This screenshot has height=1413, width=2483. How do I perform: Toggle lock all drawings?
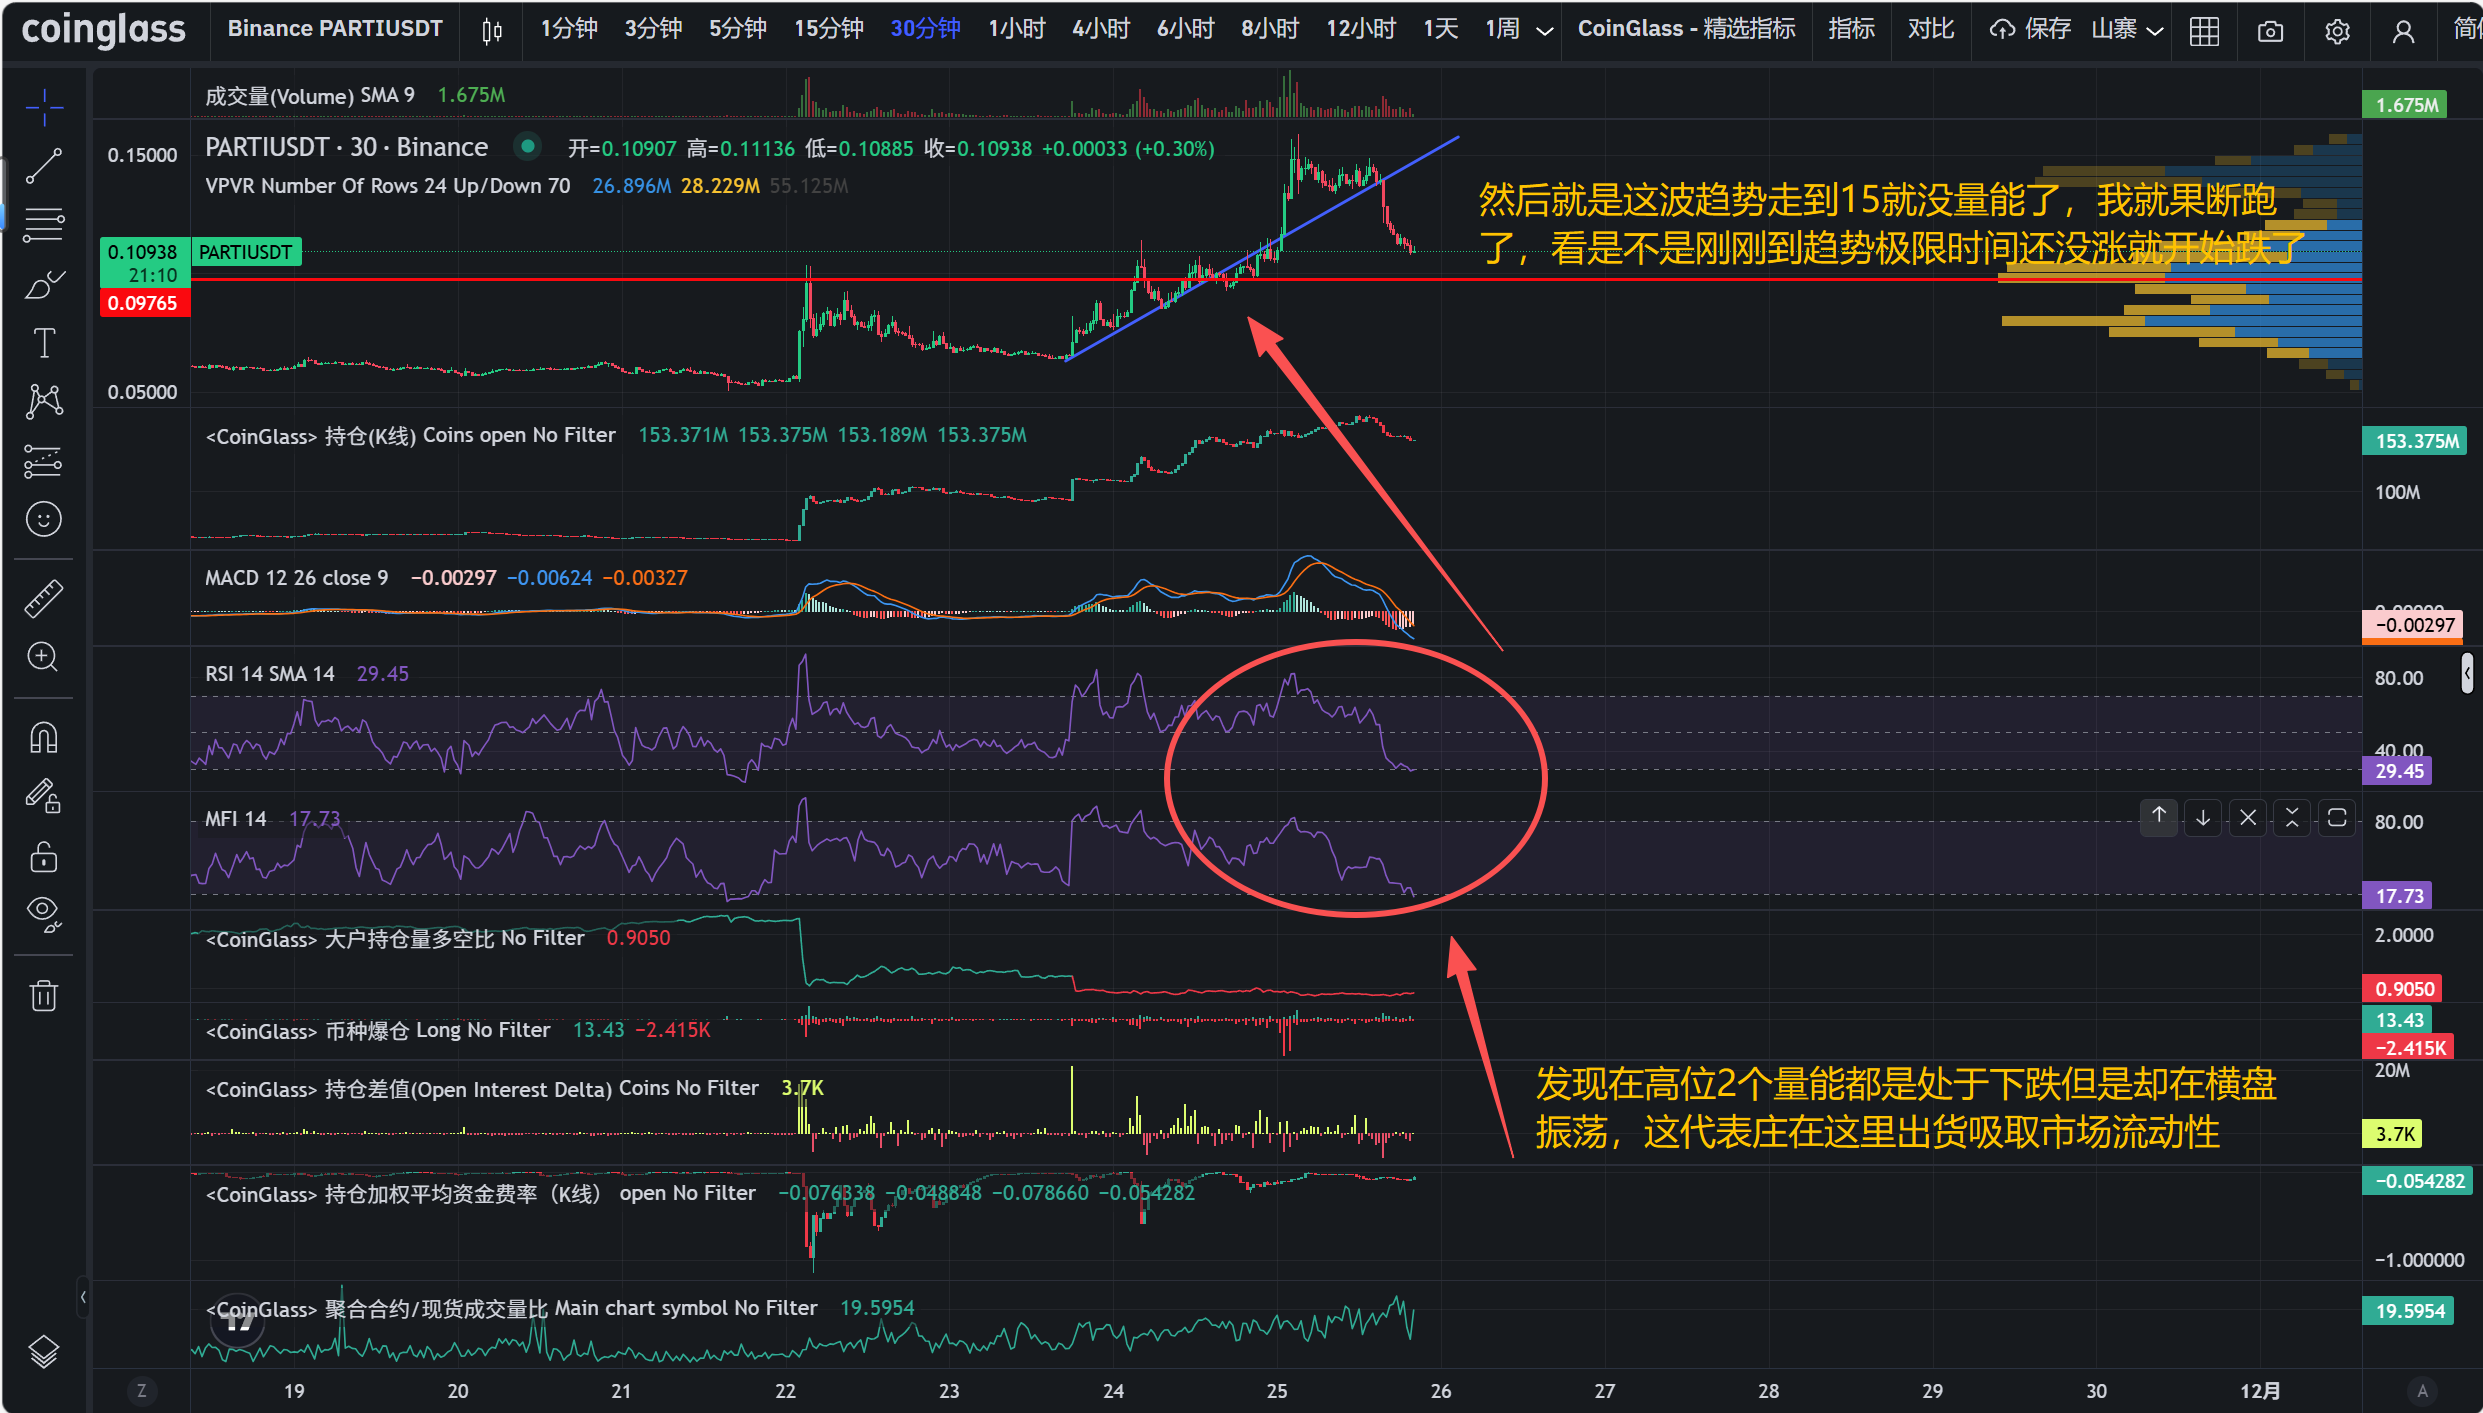(x=44, y=857)
